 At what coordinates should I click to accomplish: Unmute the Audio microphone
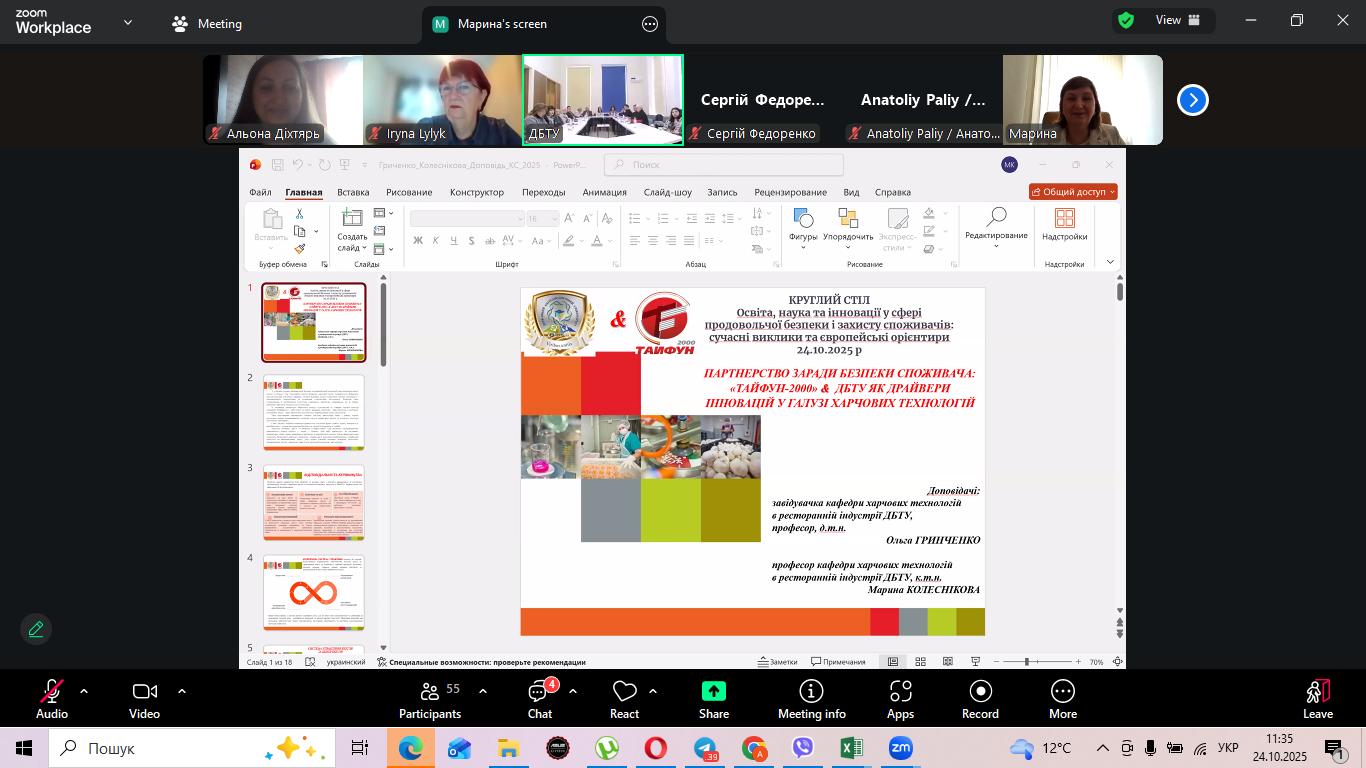tap(51, 692)
